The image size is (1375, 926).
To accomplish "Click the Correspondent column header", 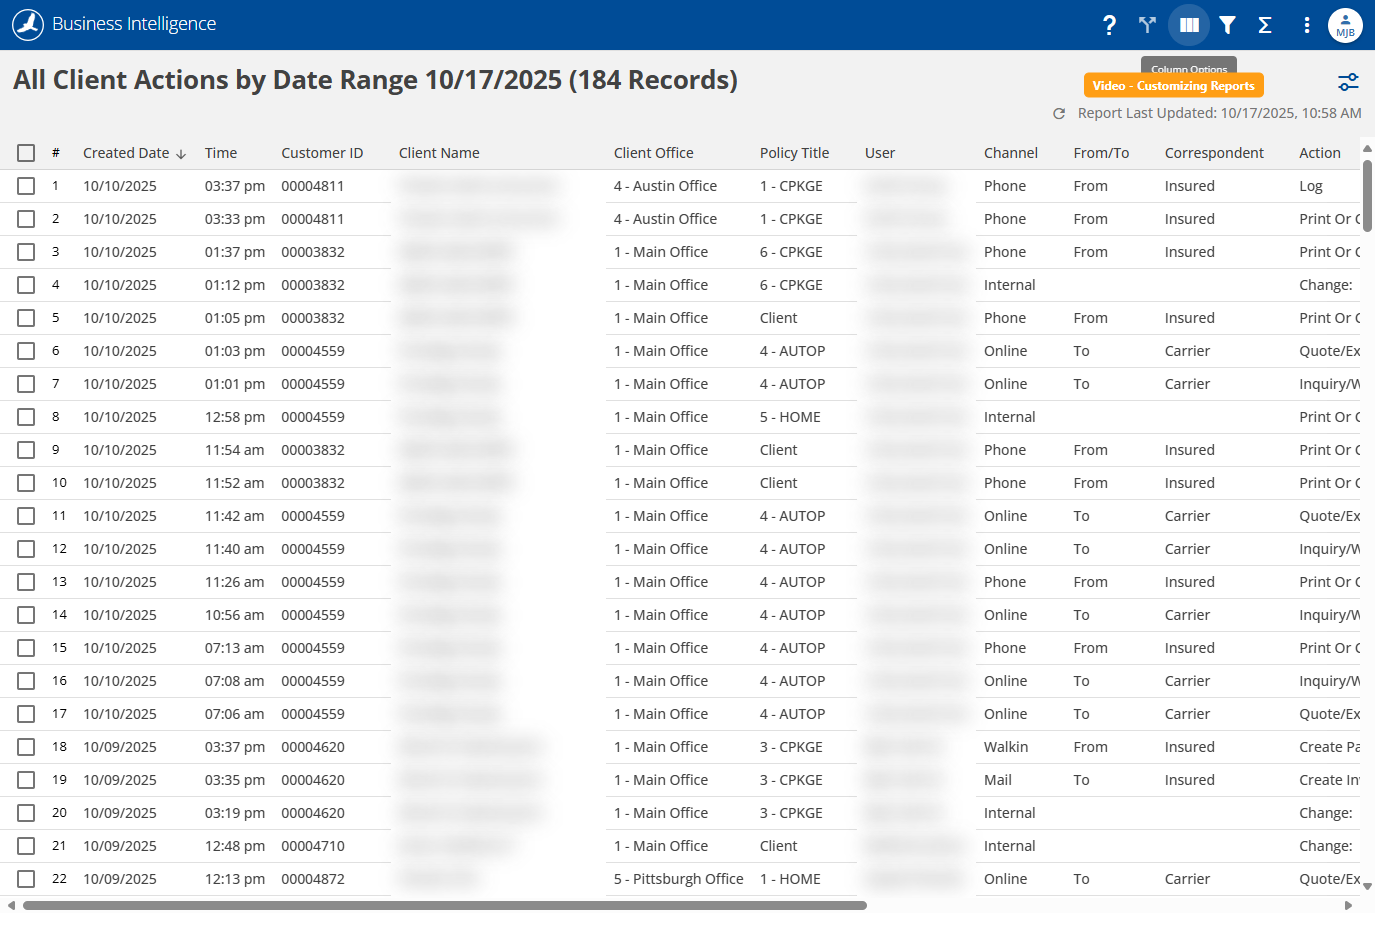I will click(1214, 153).
